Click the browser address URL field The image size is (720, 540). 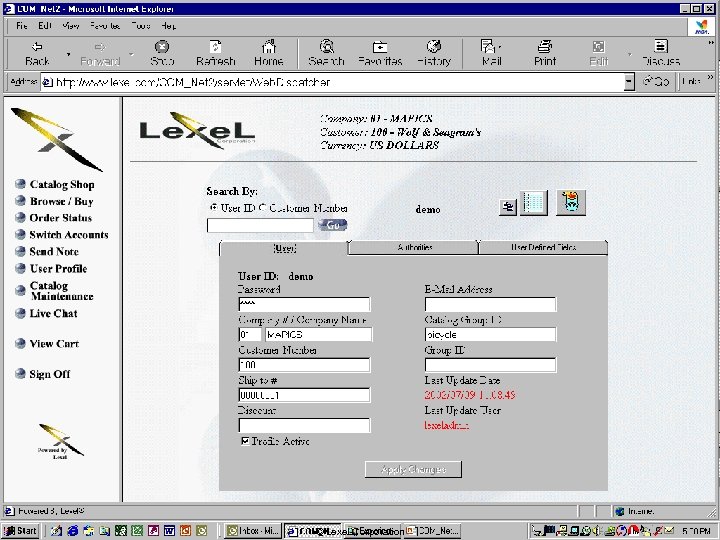(333, 82)
